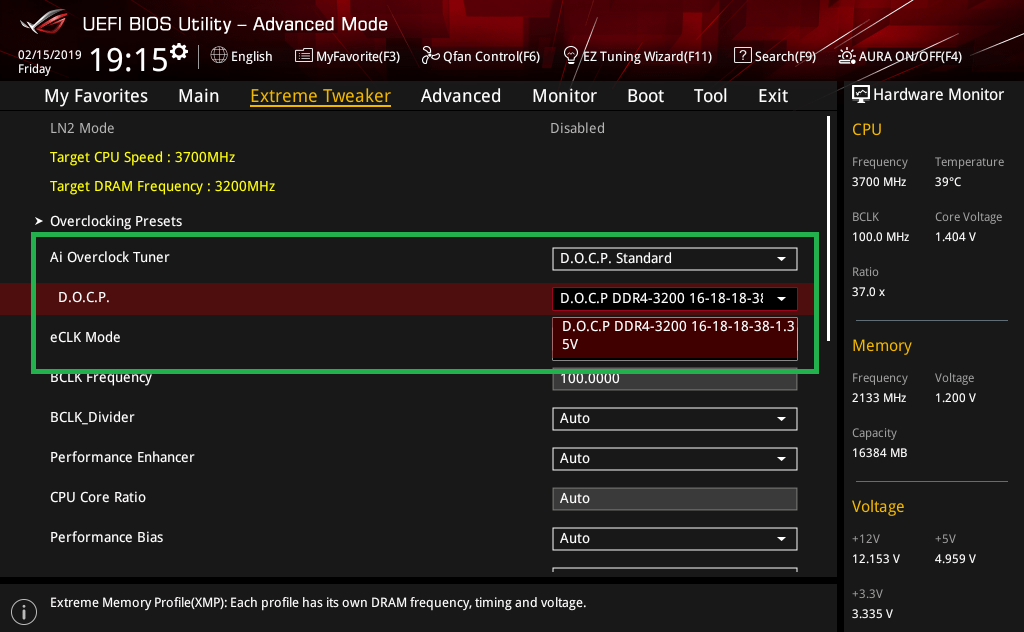
Task: Switch to Main tab
Action: 199,96
